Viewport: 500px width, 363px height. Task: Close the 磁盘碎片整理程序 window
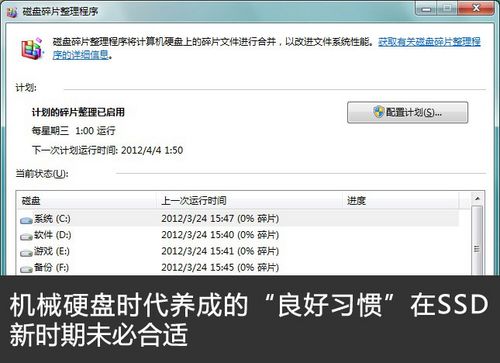pyautogui.click(x=476, y=9)
